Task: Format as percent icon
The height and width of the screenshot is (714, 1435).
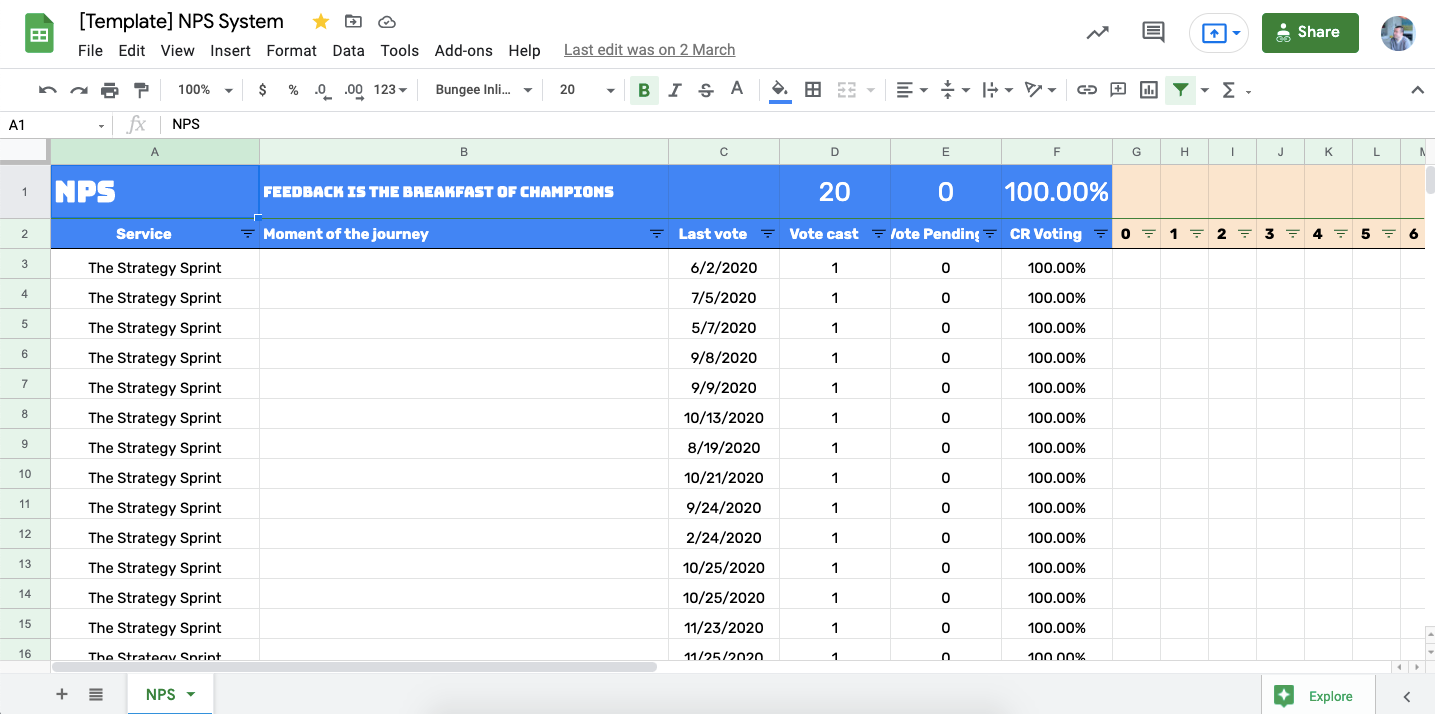Action: (x=293, y=90)
